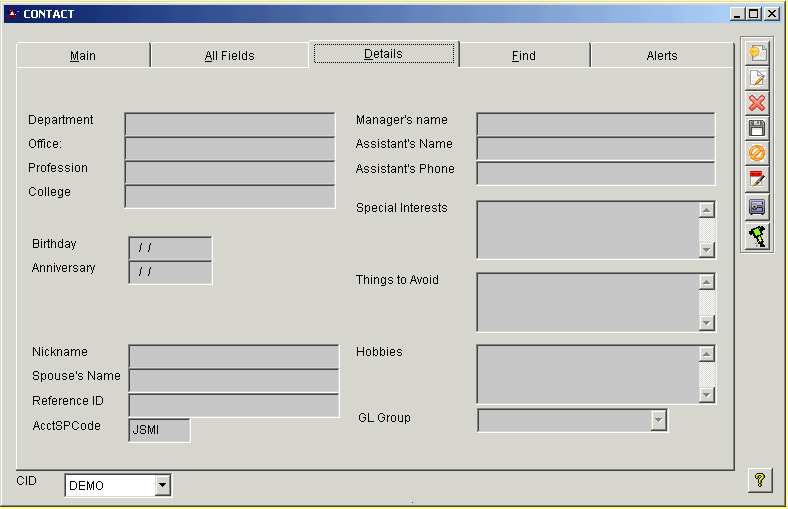Viewport: 788px width, 509px height.
Task: Switch to the Main tab
Action: pyautogui.click(x=83, y=56)
